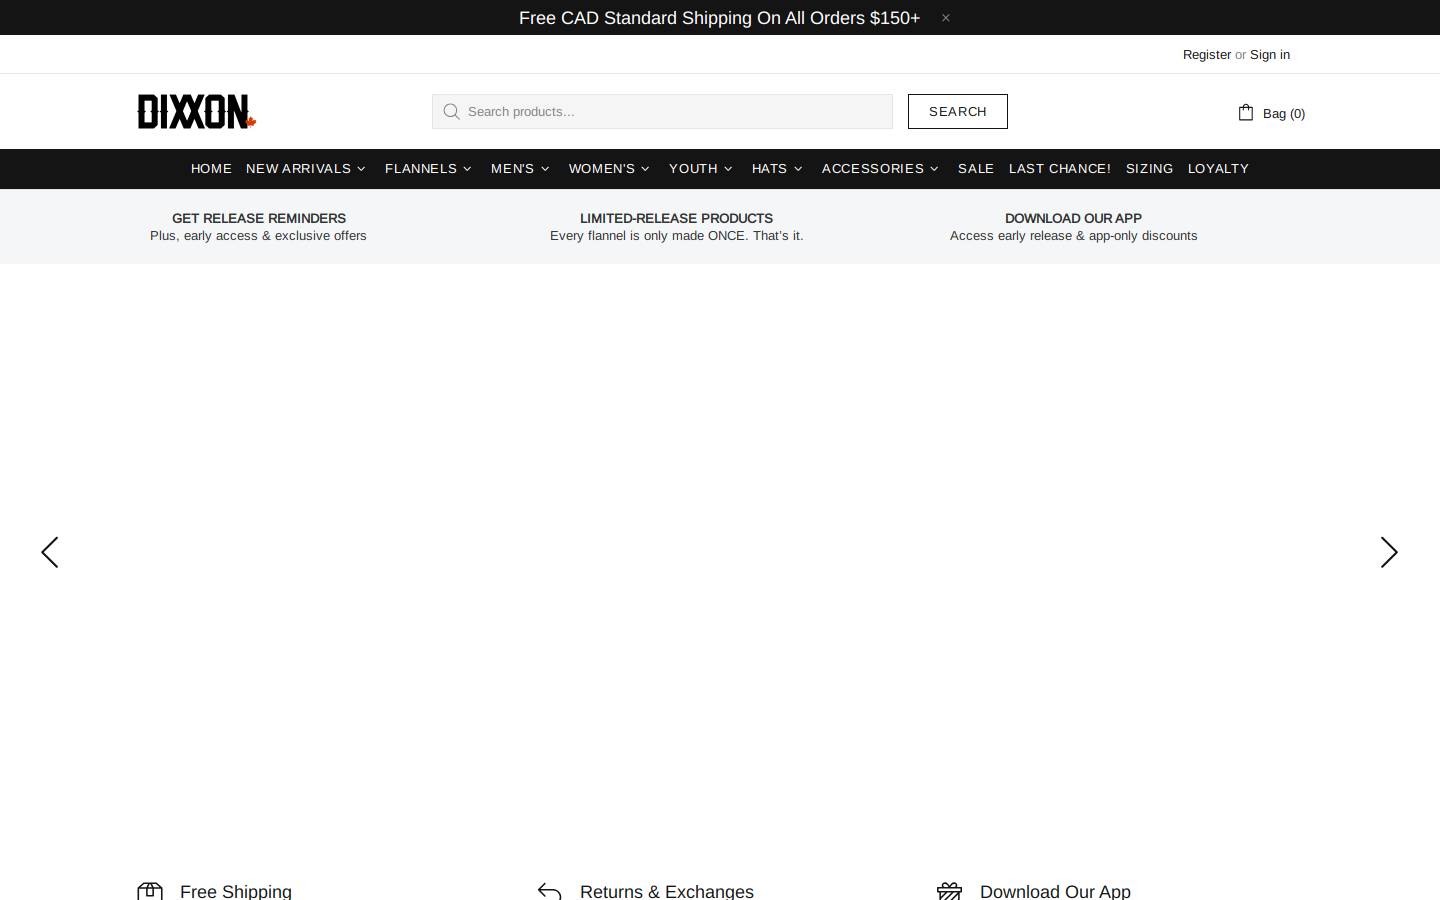
Task: Go to HOME in navigation
Action: [211, 168]
